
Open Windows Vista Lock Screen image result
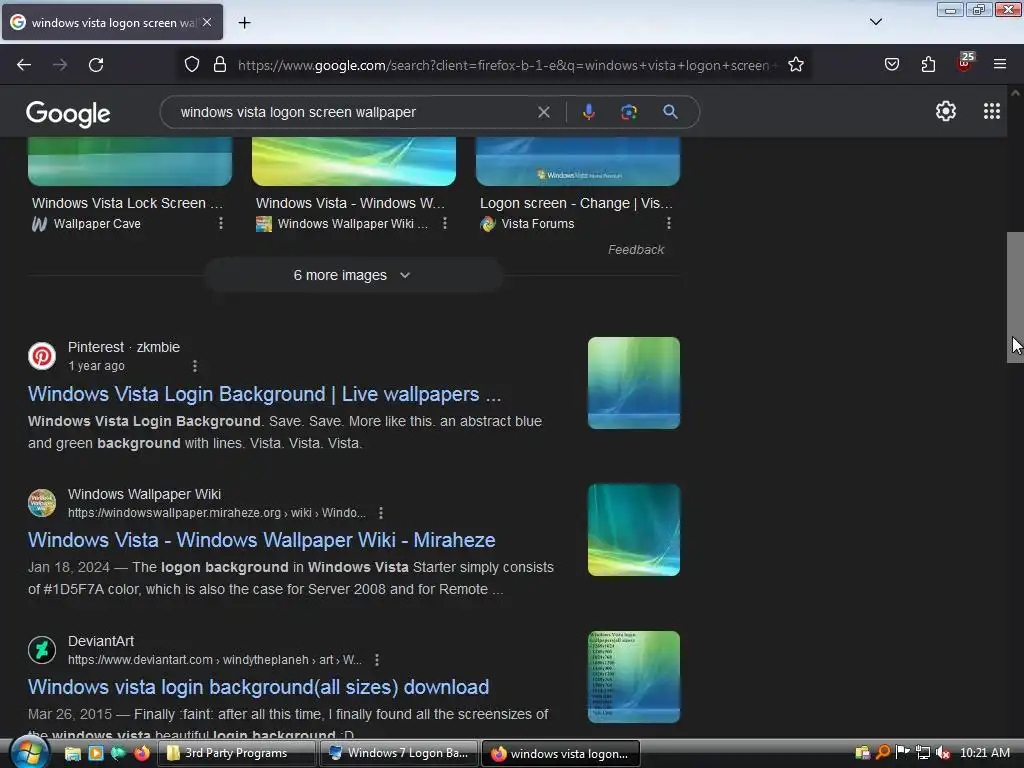130,161
